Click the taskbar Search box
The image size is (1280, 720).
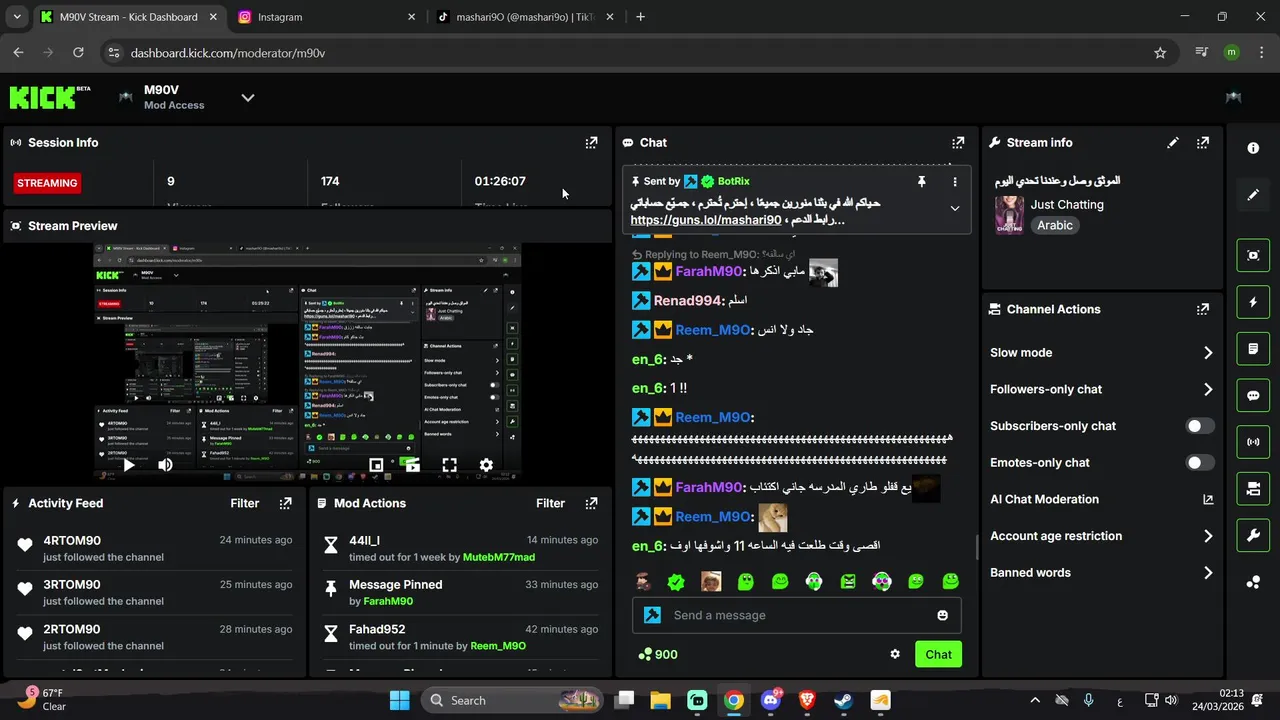tap(513, 700)
